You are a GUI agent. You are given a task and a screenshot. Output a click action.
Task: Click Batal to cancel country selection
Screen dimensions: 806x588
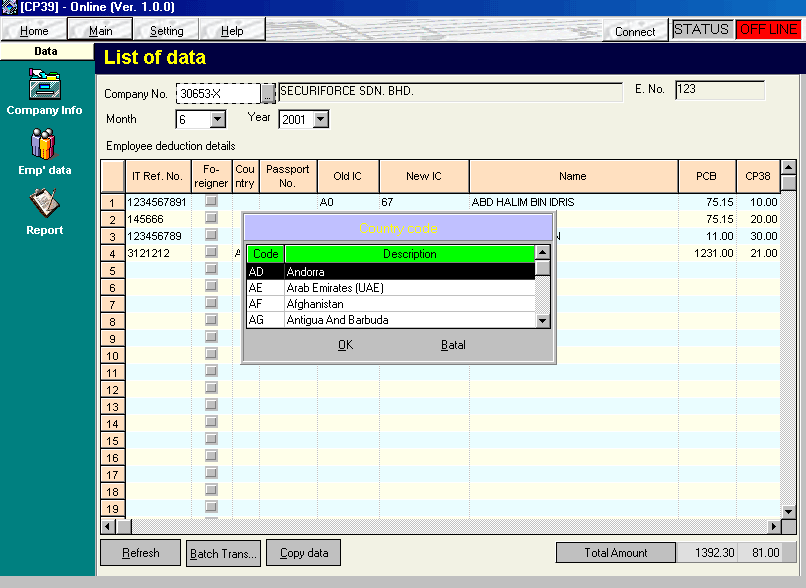453,345
